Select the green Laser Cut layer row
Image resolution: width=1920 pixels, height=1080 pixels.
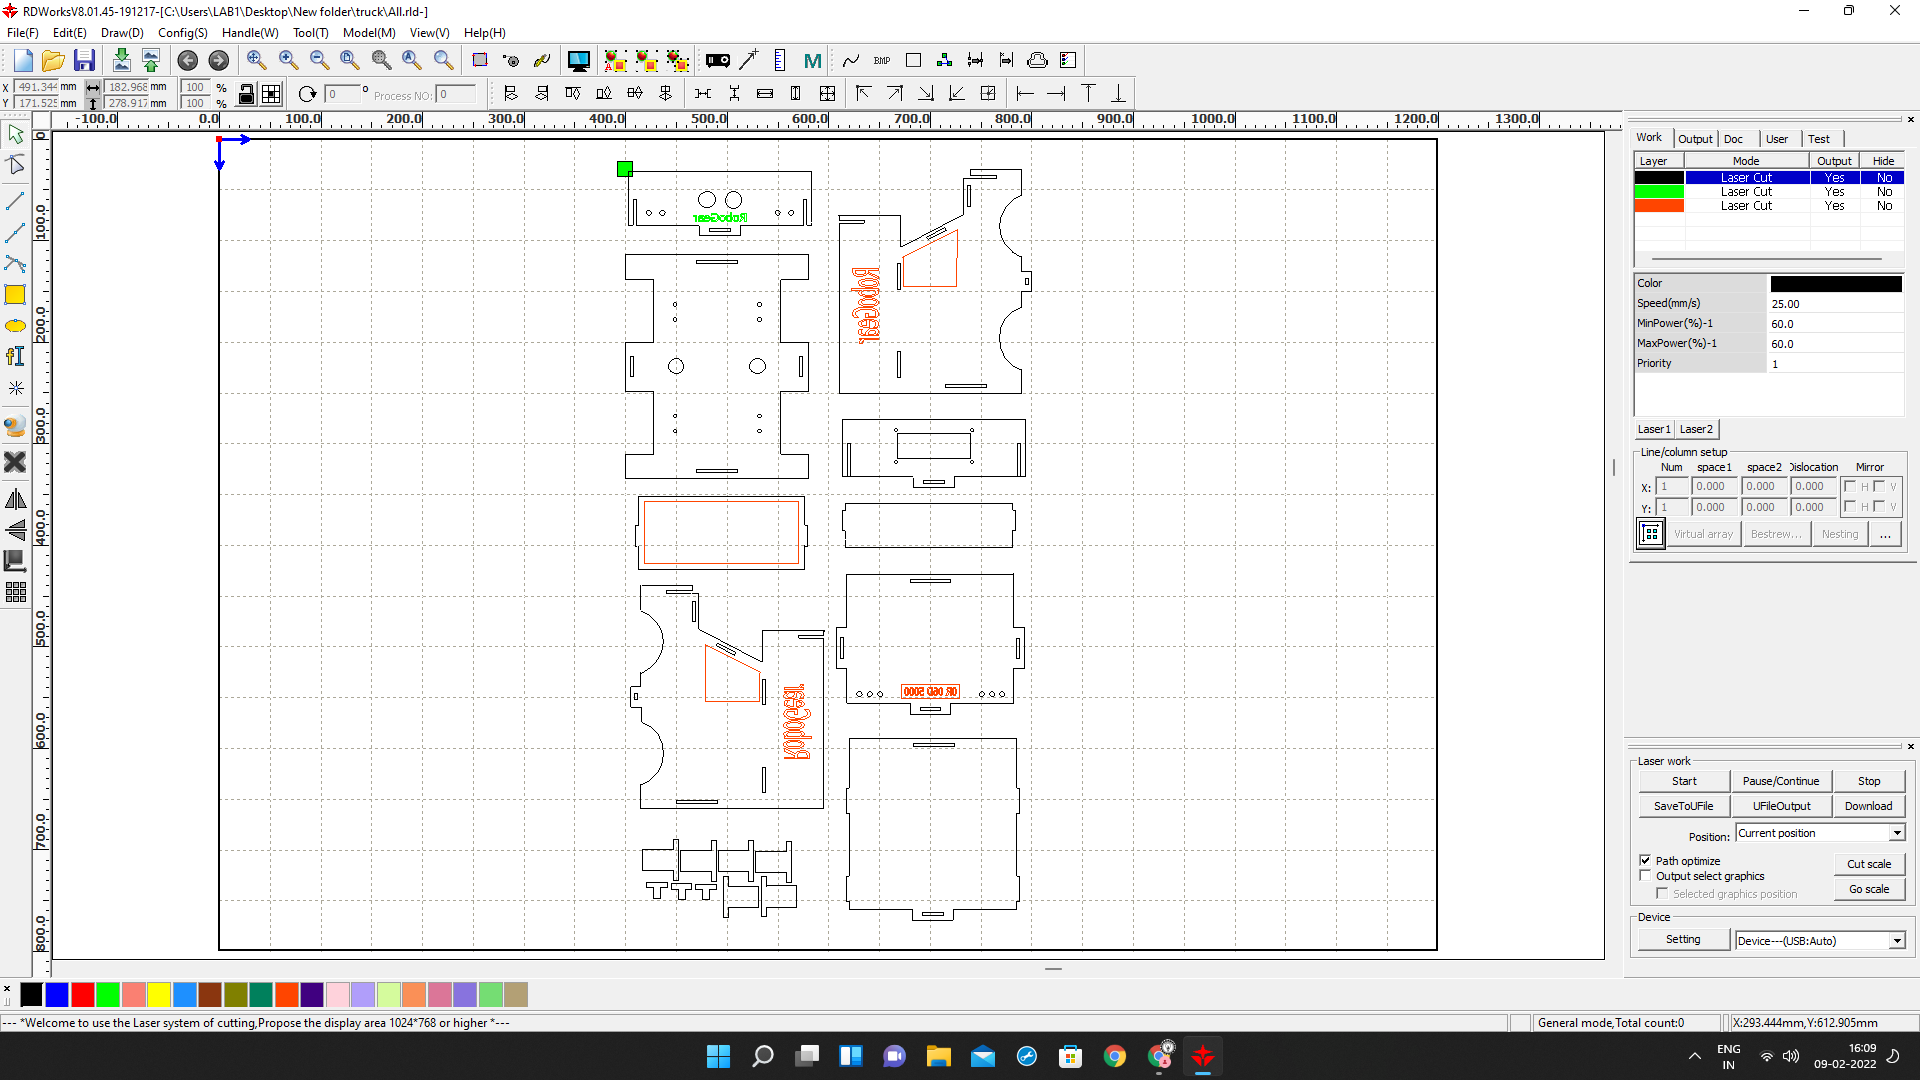1745,192
